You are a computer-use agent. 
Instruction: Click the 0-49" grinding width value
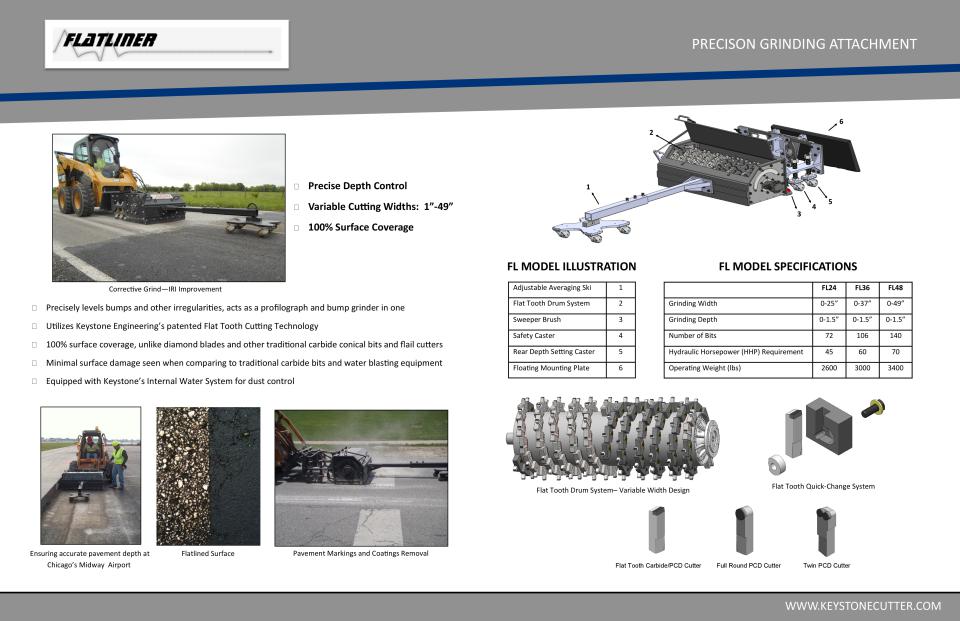(x=895, y=304)
